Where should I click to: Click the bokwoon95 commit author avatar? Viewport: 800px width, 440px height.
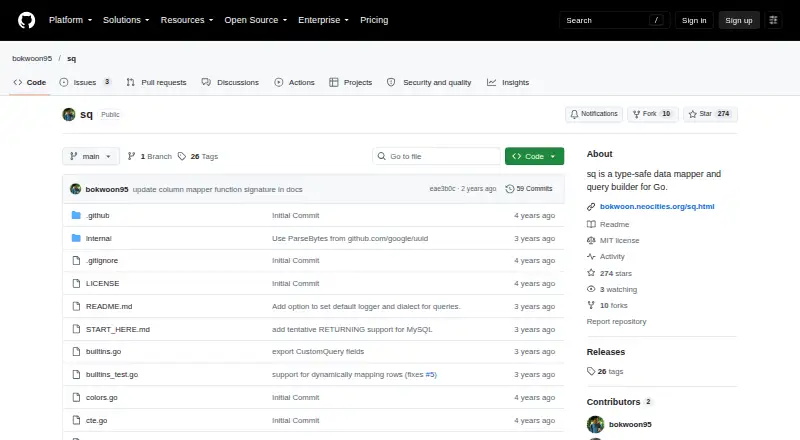pos(76,189)
